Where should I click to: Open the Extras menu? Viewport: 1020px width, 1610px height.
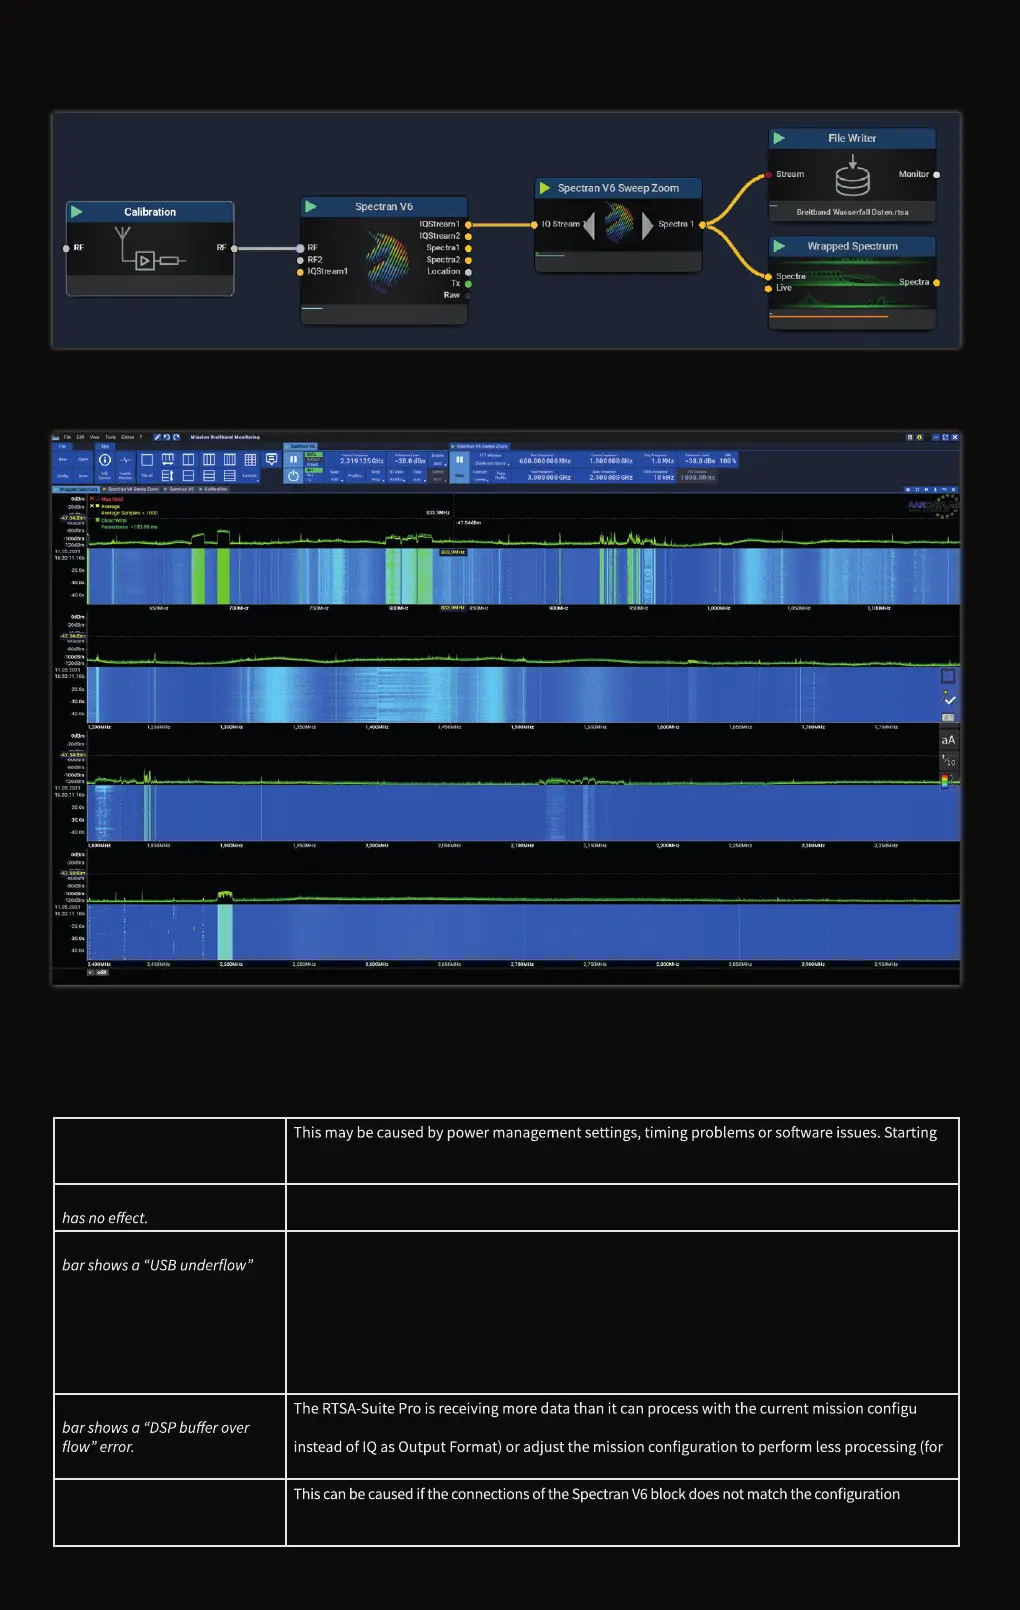click(128, 437)
